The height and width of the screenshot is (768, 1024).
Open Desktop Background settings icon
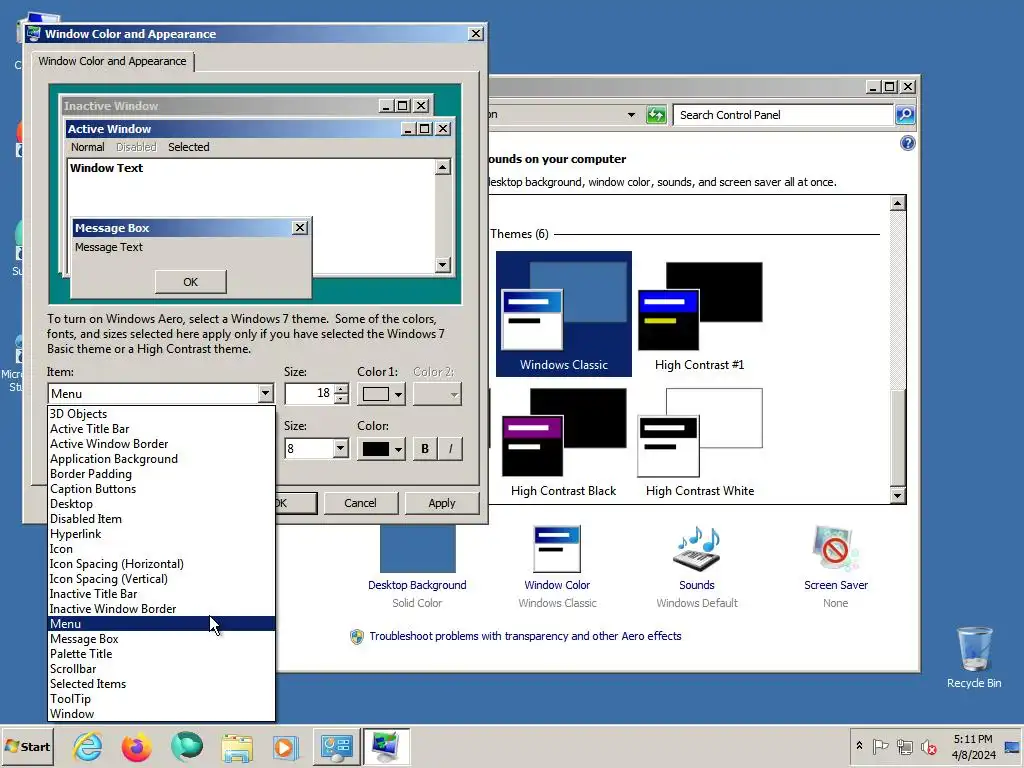(x=417, y=549)
